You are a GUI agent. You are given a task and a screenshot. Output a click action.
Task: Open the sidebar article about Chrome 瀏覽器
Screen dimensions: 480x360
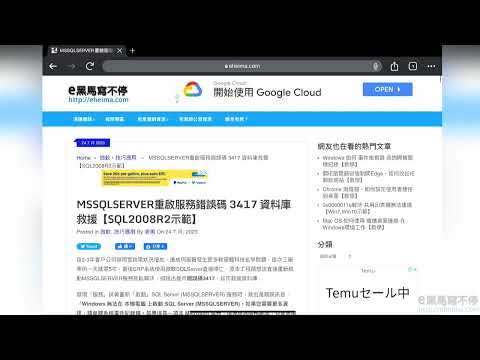(x=367, y=192)
